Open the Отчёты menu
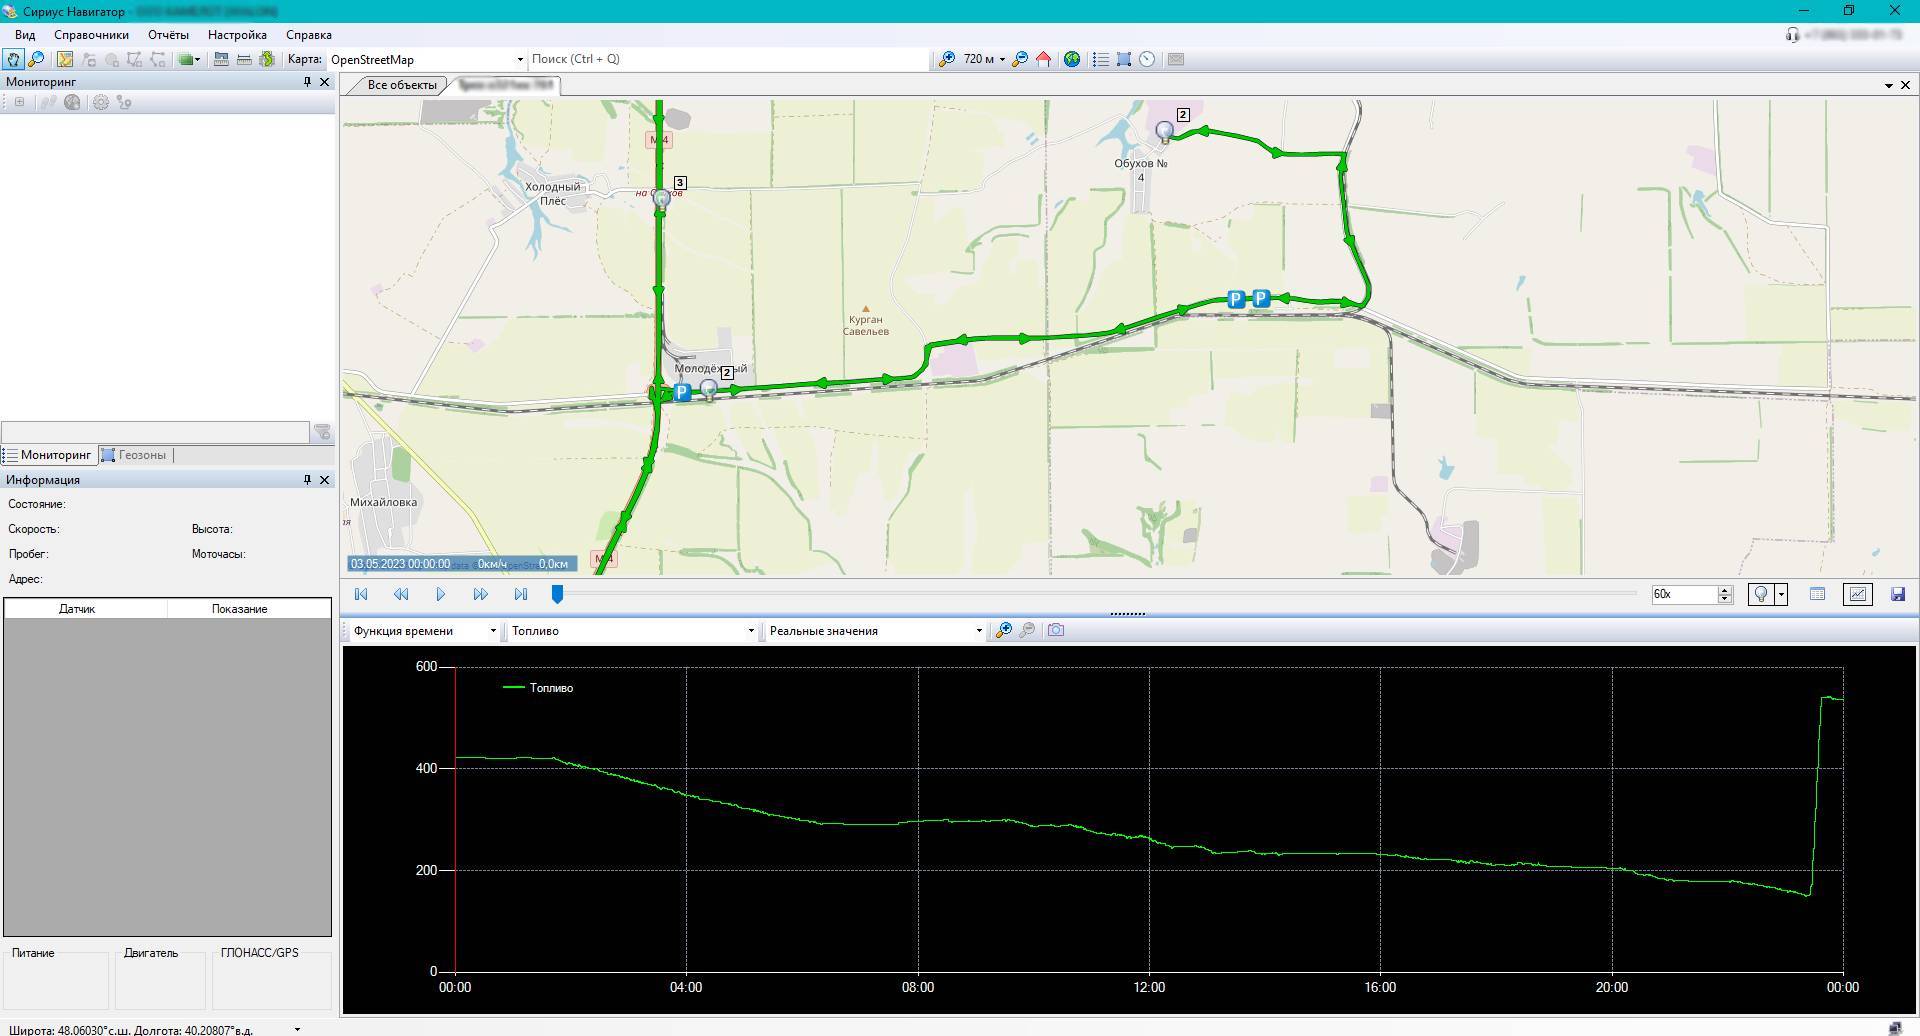The height and width of the screenshot is (1036, 1920). [168, 35]
